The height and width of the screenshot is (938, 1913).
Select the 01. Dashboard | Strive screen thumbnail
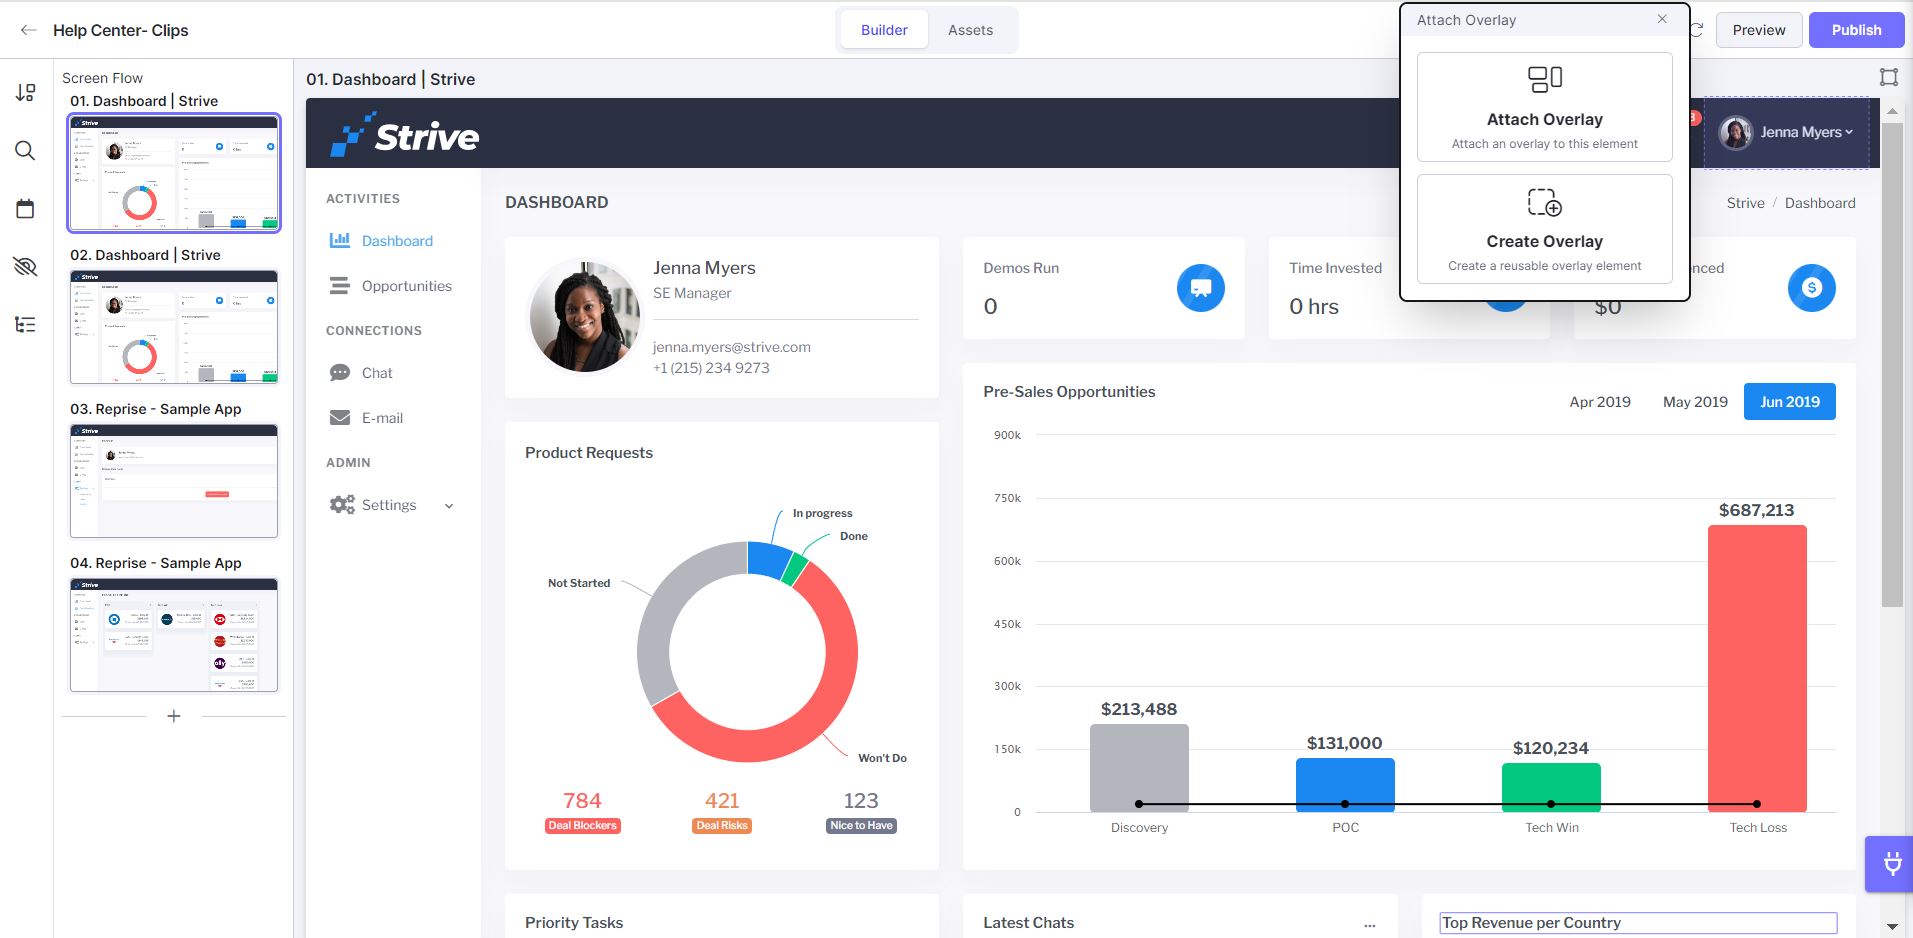(x=174, y=173)
